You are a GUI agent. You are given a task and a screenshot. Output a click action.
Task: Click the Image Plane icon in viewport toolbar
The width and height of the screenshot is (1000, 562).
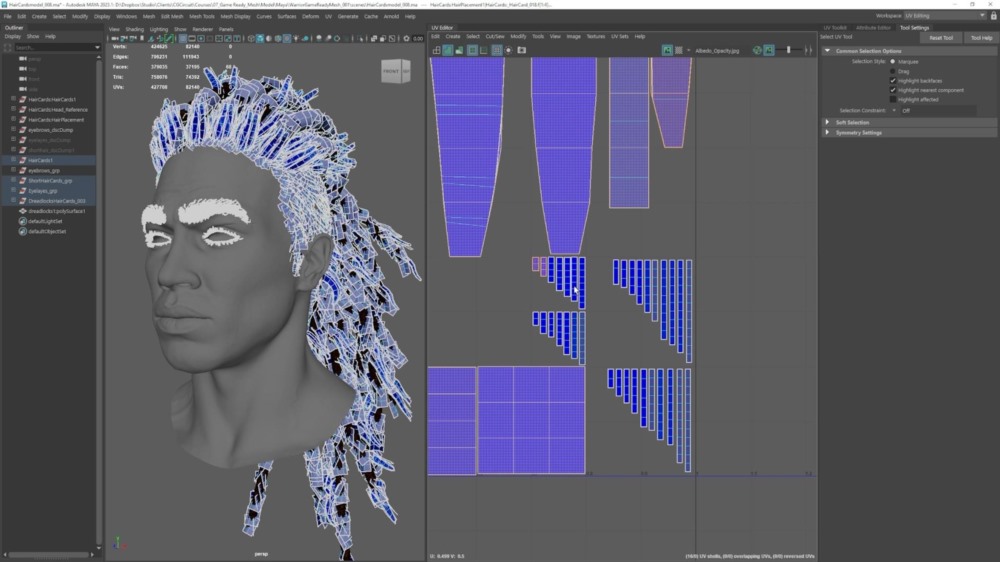151,38
